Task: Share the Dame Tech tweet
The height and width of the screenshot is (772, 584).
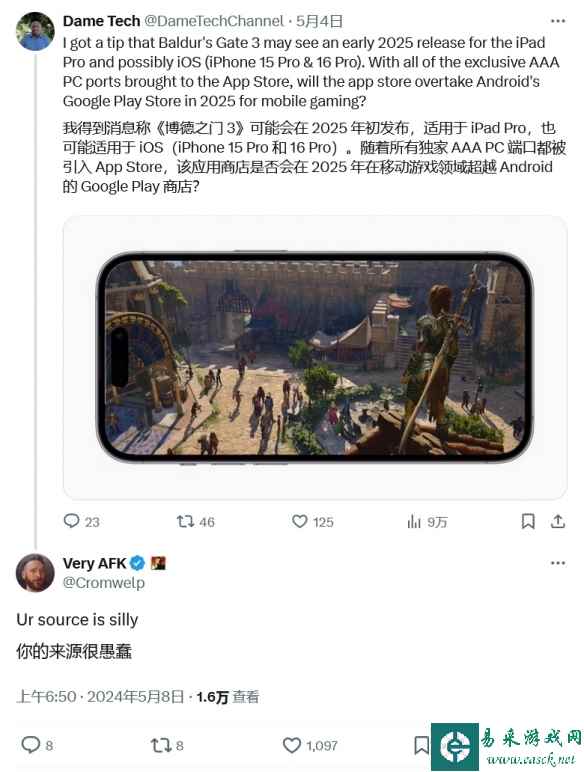Action: point(557,521)
